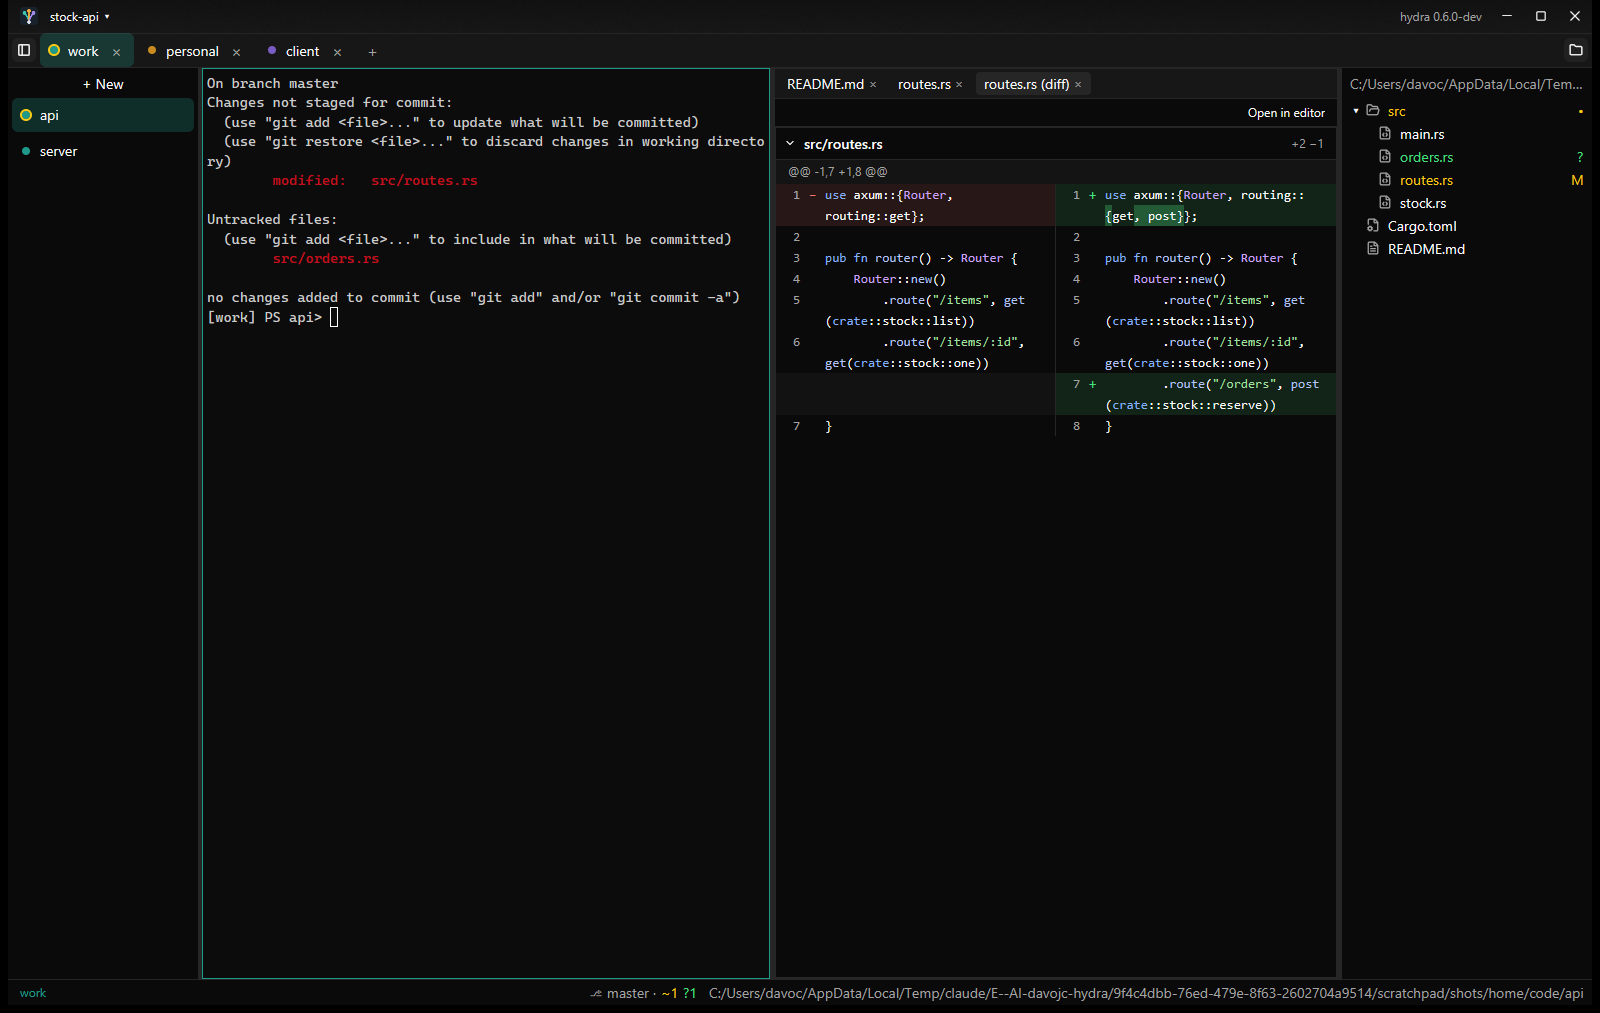Screen dimensions: 1600x1013
Task: Click the +2 −1 diff stats
Action: pos(1307,144)
